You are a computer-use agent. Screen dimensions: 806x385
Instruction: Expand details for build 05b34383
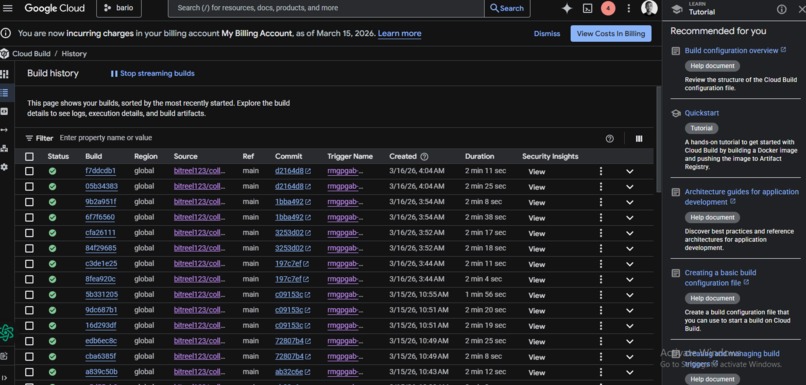630,187
